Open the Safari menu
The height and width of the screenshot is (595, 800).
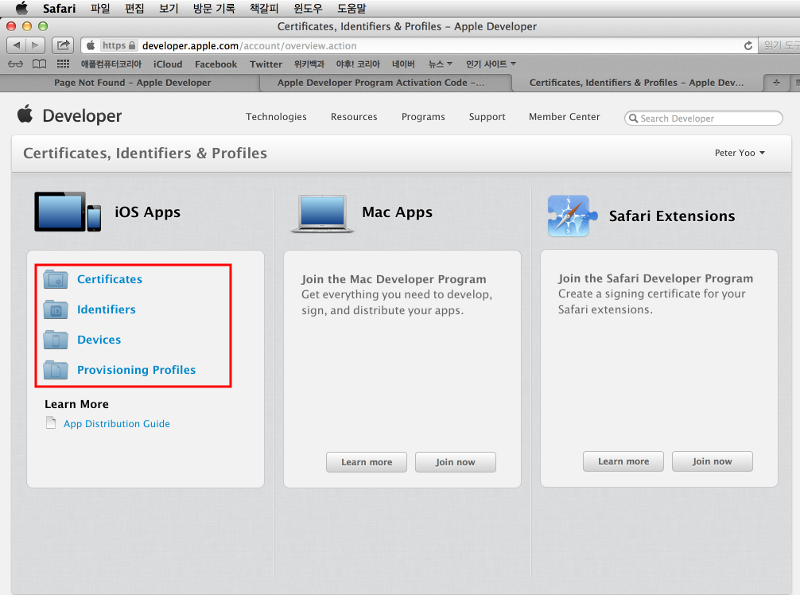pos(59,8)
